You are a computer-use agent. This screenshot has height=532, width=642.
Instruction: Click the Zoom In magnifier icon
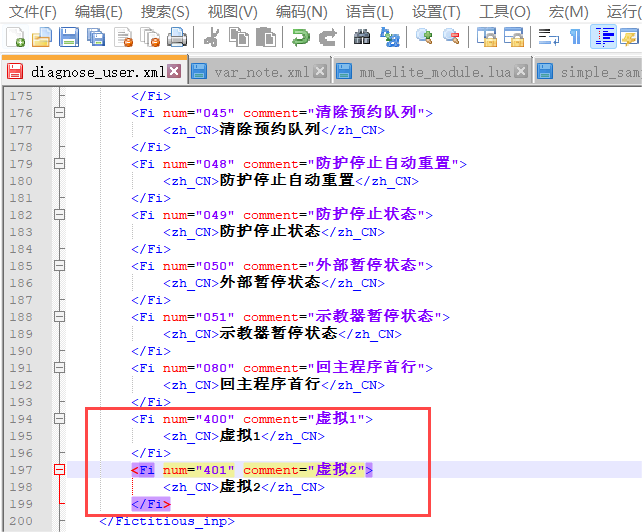tap(424, 38)
